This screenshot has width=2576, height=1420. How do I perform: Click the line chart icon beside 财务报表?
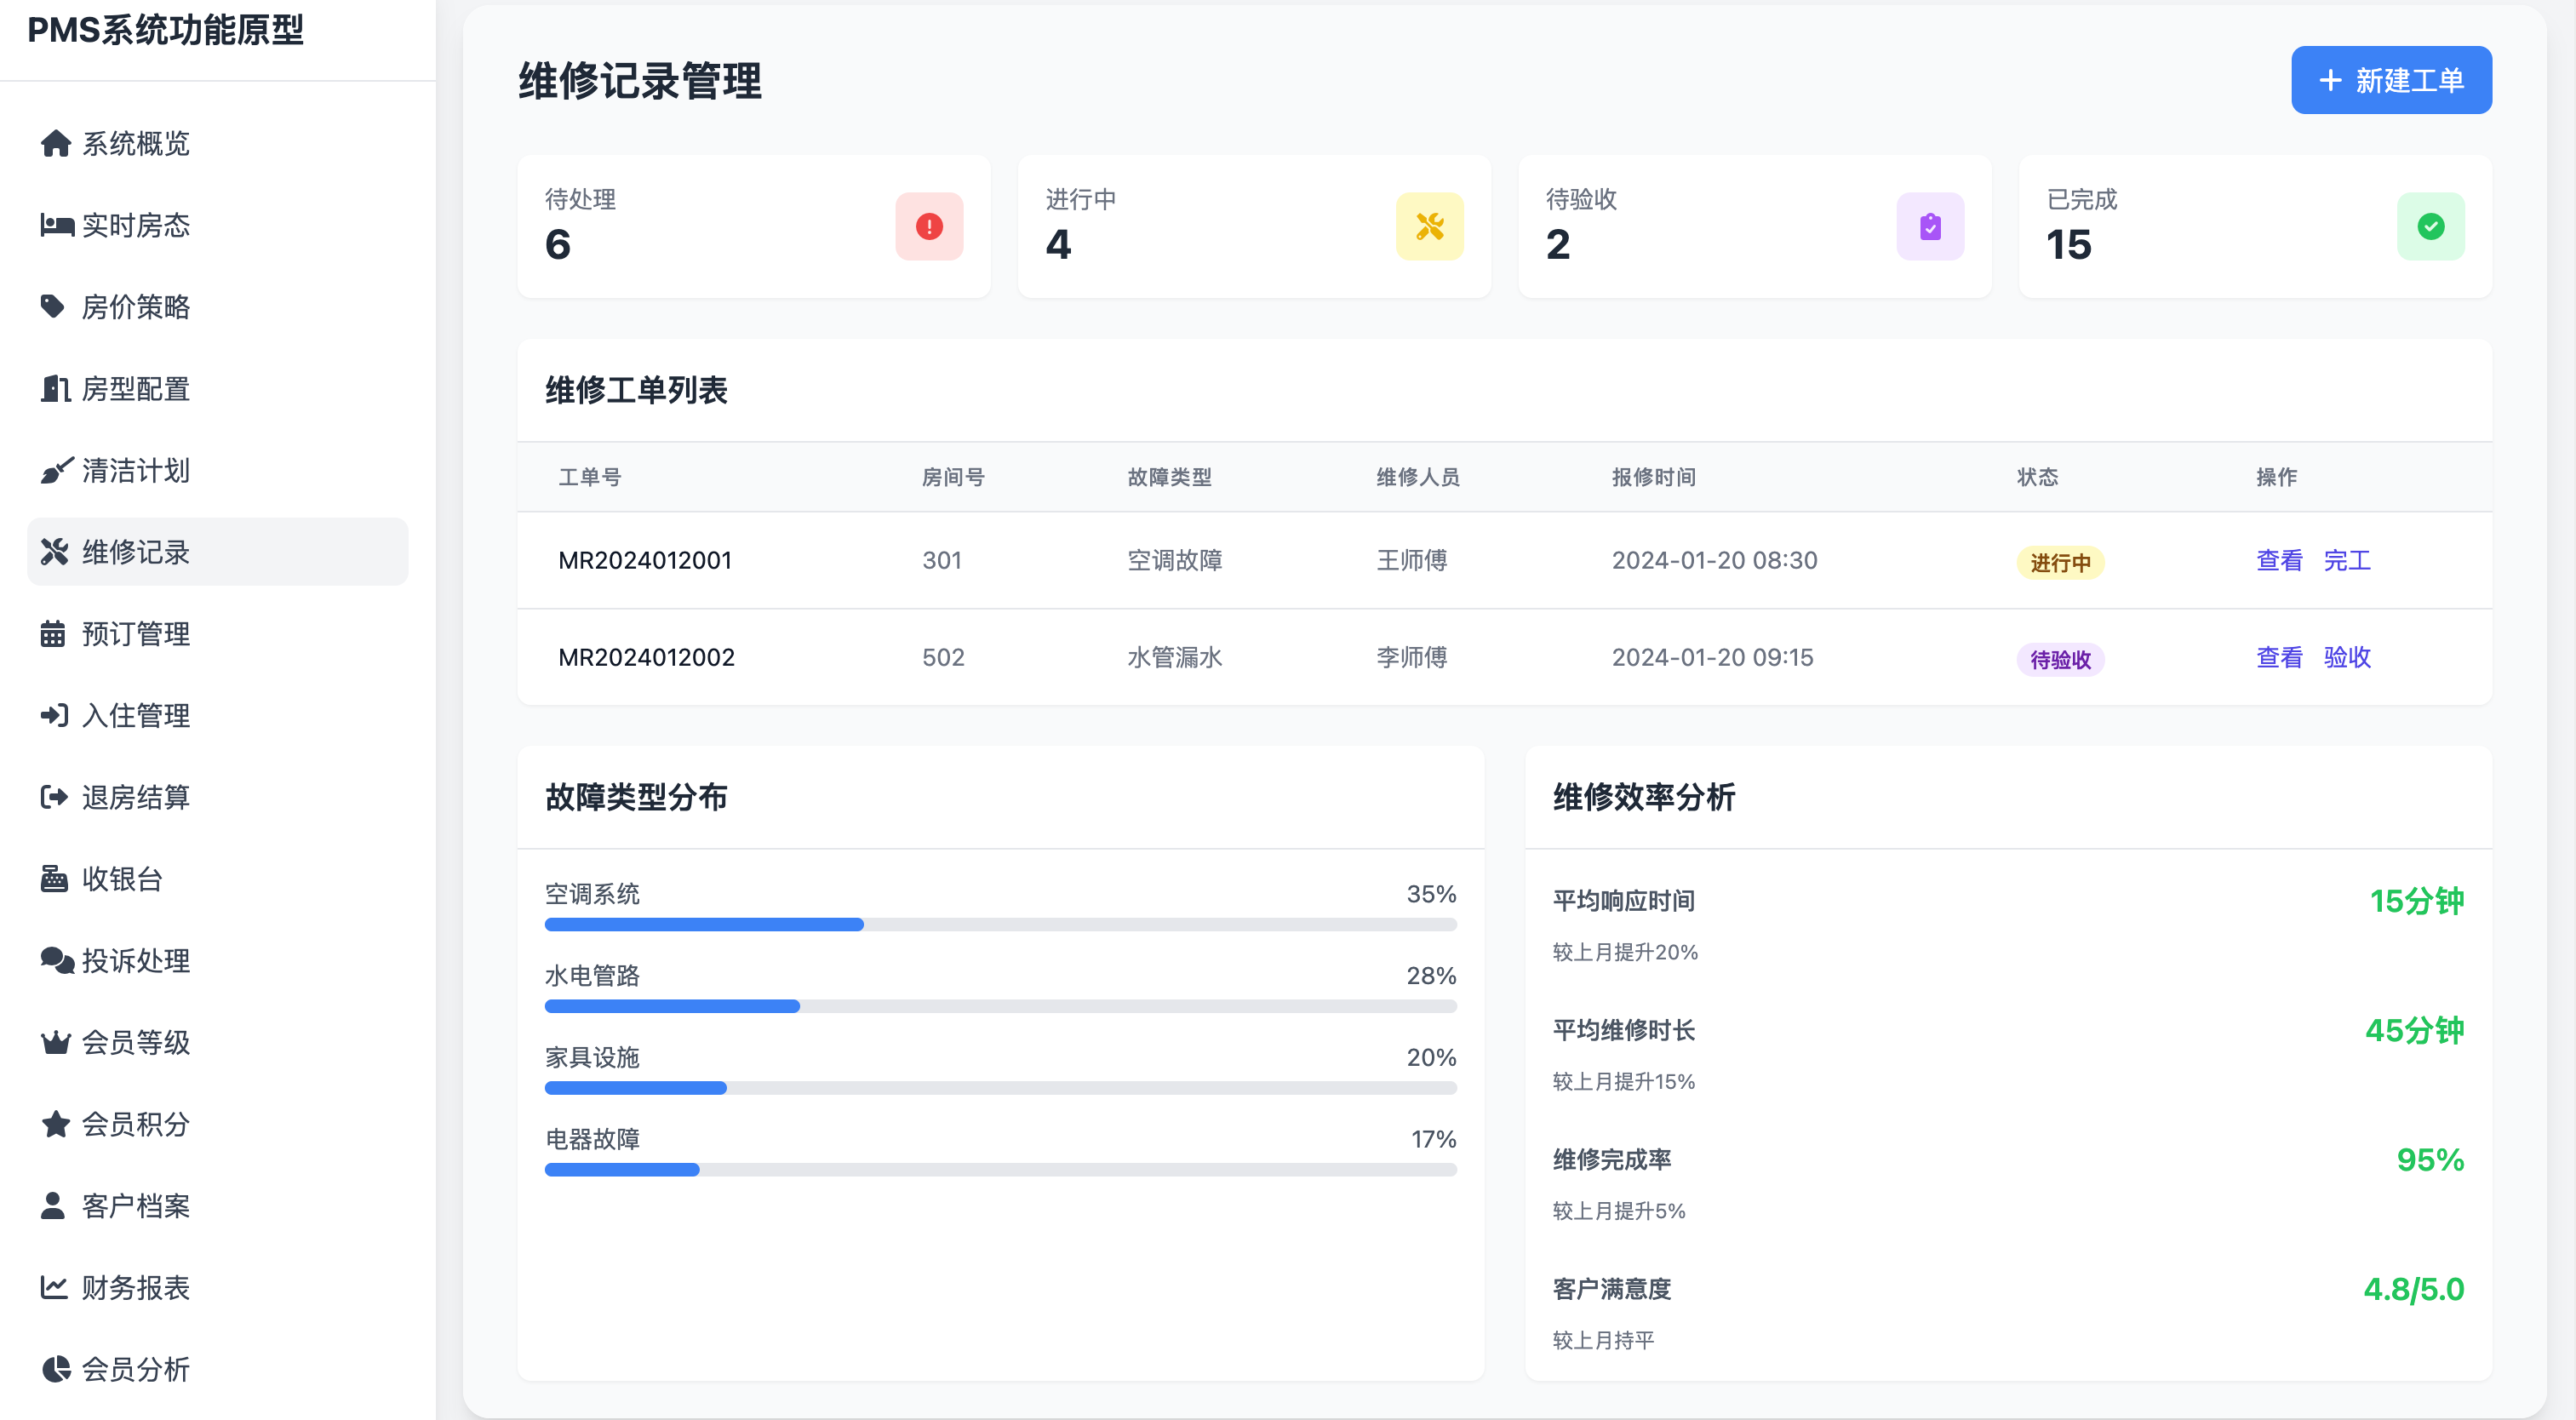54,1288
